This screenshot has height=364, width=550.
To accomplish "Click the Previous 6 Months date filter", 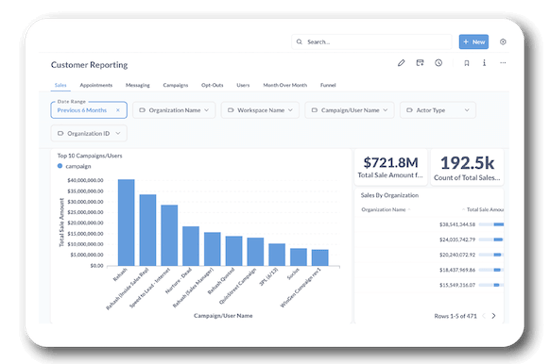I will point(89,110).
